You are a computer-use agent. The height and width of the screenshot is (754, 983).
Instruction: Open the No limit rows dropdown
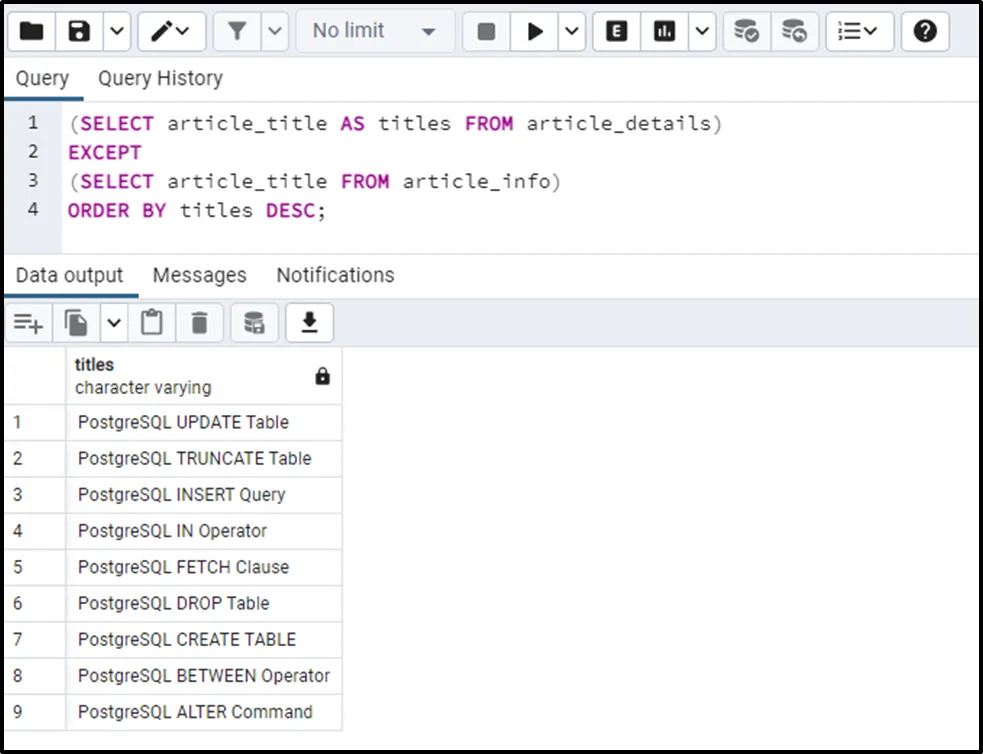point(374,32)
